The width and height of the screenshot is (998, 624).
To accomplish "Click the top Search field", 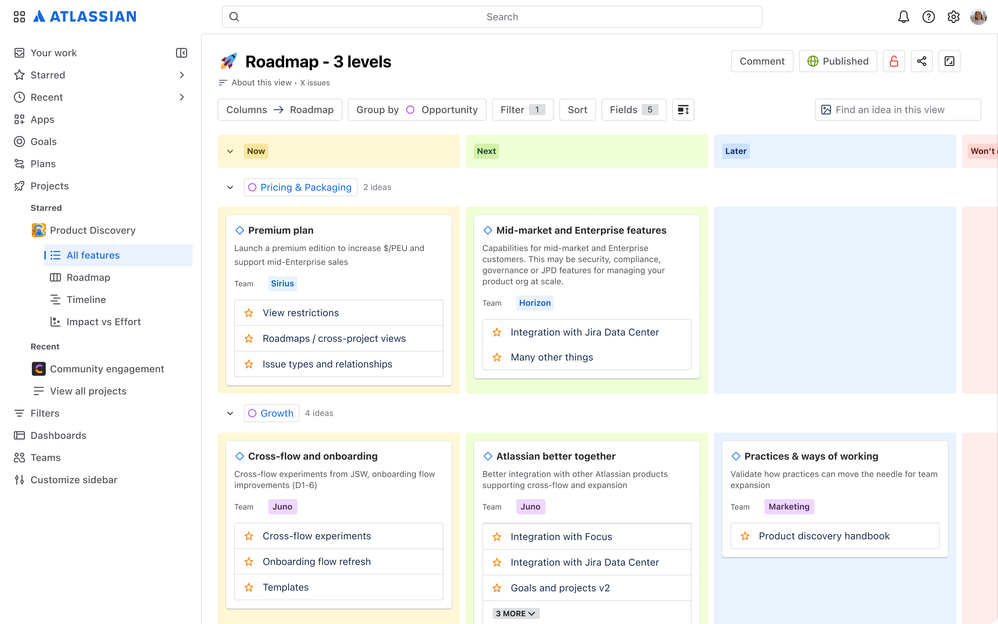I will [491, 17].
